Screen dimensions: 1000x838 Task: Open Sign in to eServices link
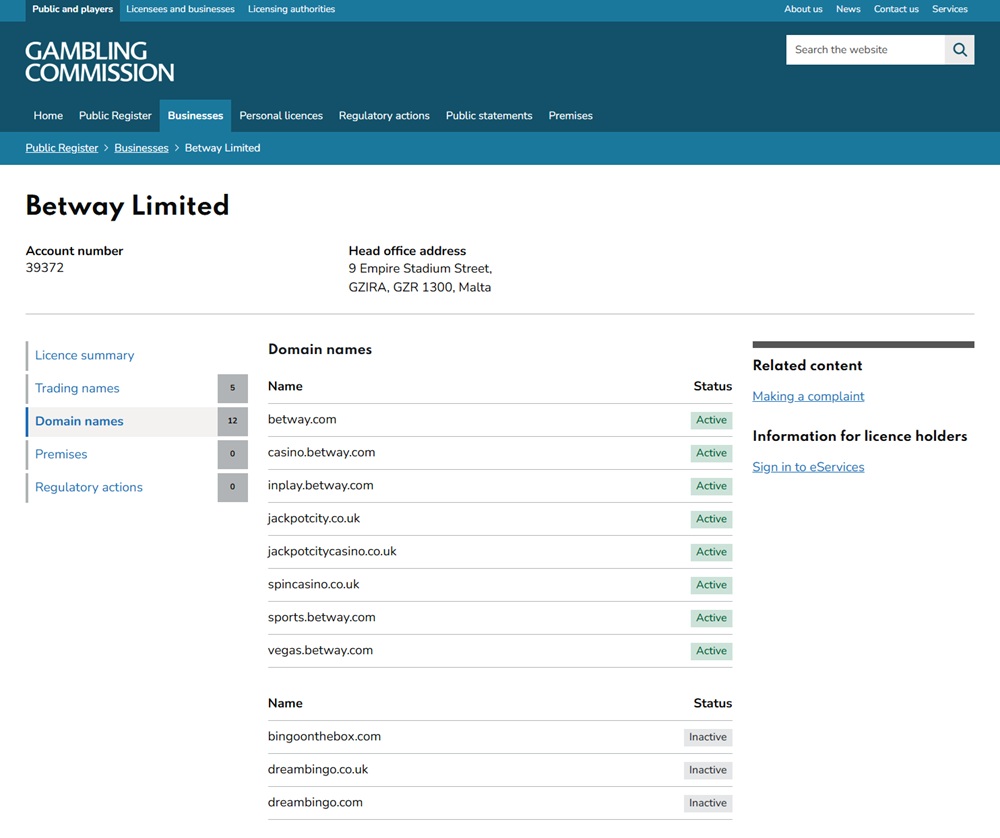(x=808, y=467)
